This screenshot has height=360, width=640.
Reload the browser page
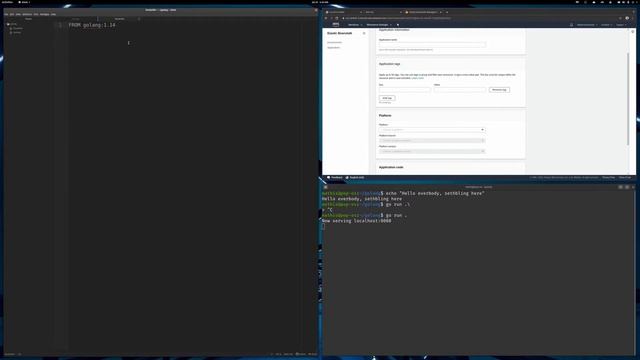tap(337, 18)
